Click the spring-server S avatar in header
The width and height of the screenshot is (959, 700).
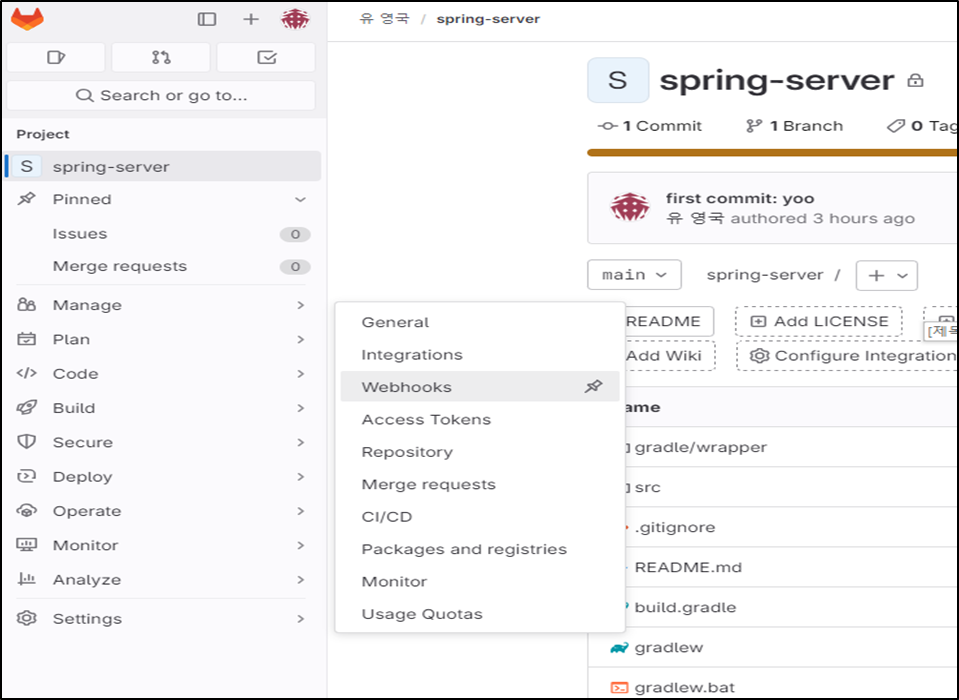(x=618, y=80)
